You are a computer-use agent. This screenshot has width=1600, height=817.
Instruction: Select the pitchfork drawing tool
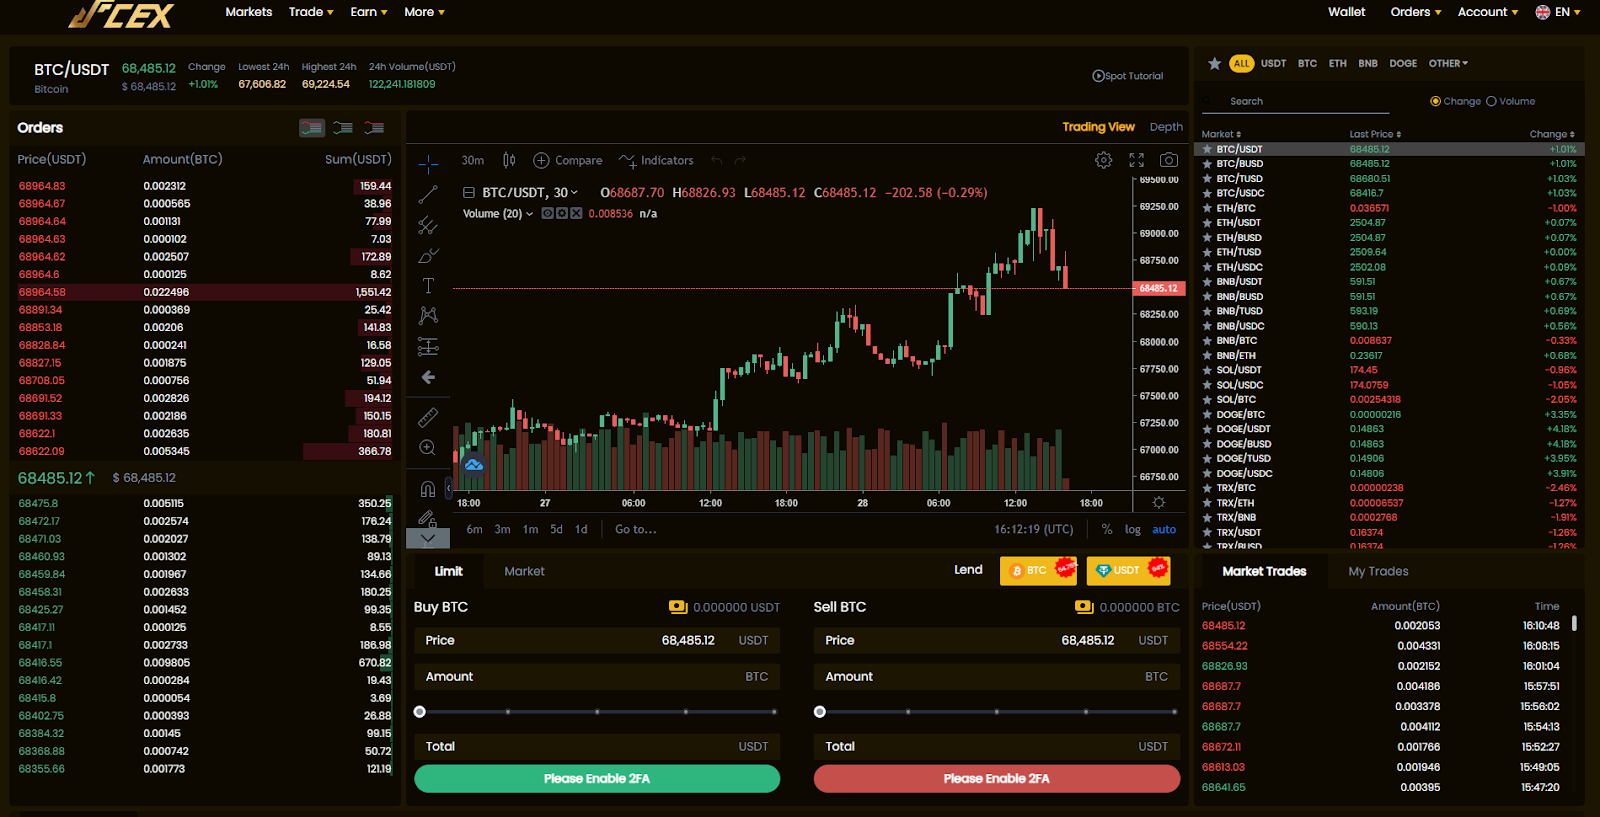(x=428, y=225)
